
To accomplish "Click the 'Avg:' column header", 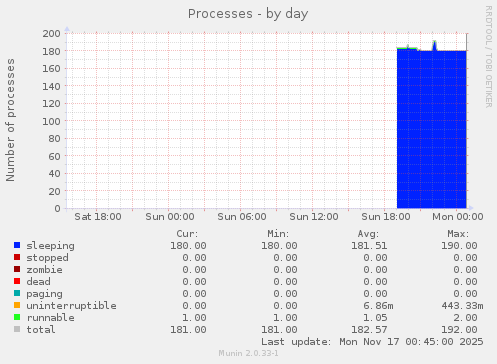I will [368, 234].
